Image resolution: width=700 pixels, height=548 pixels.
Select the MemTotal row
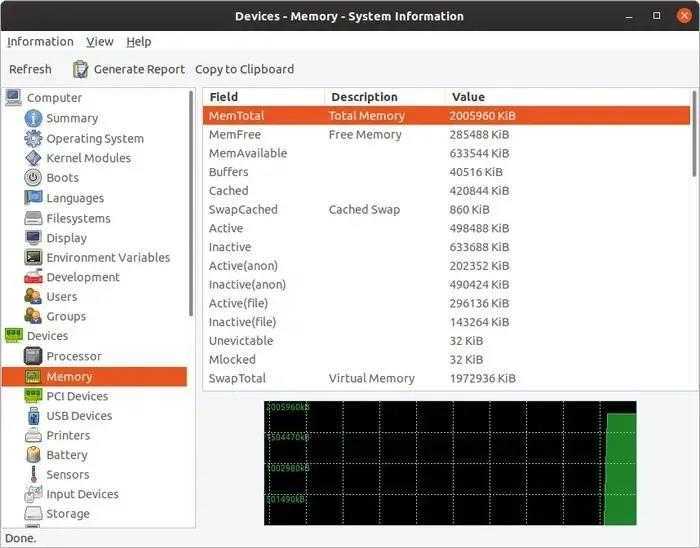pyautogui.click(x=446, y=116)
